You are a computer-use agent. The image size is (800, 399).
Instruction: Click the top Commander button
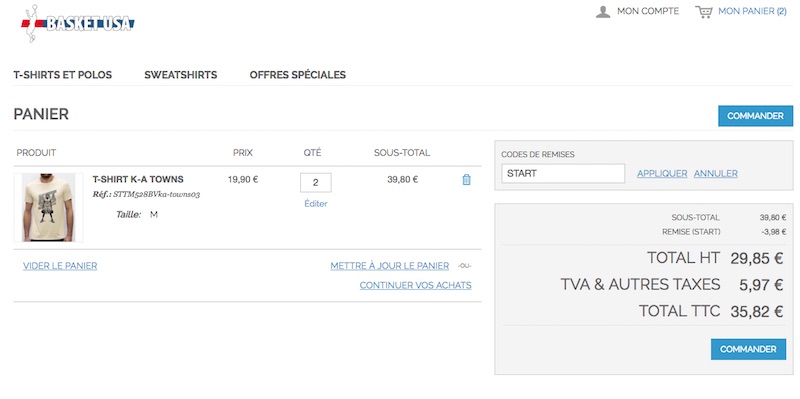point(755,116)
